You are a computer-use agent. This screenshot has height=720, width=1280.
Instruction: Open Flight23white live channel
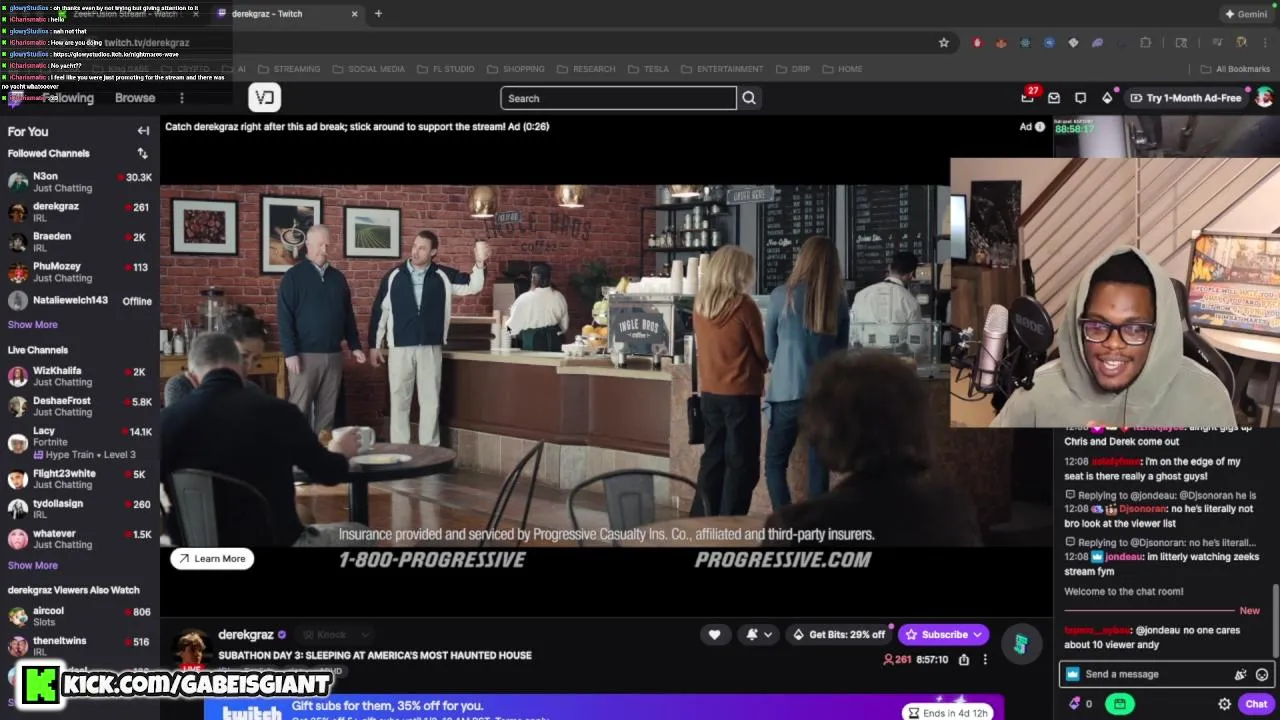pyautogui.click(x=80, y=479)
